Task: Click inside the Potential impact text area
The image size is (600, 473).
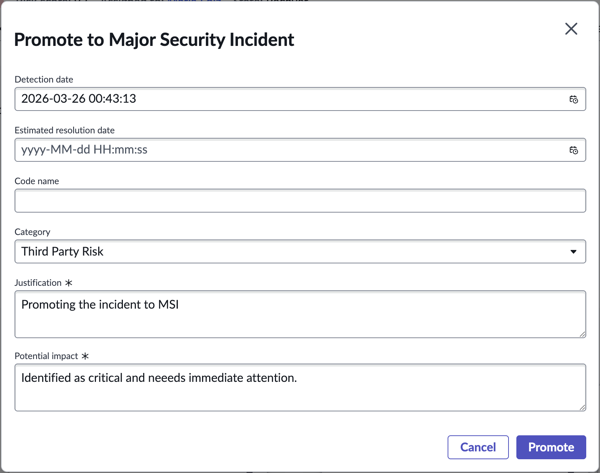Action: point(300,387)
